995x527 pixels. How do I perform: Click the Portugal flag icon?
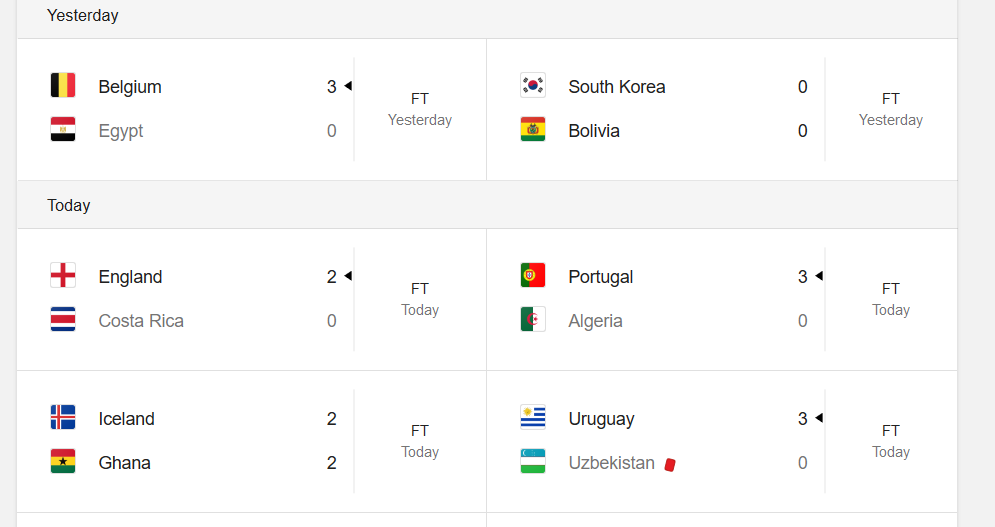tap(533, 275)
